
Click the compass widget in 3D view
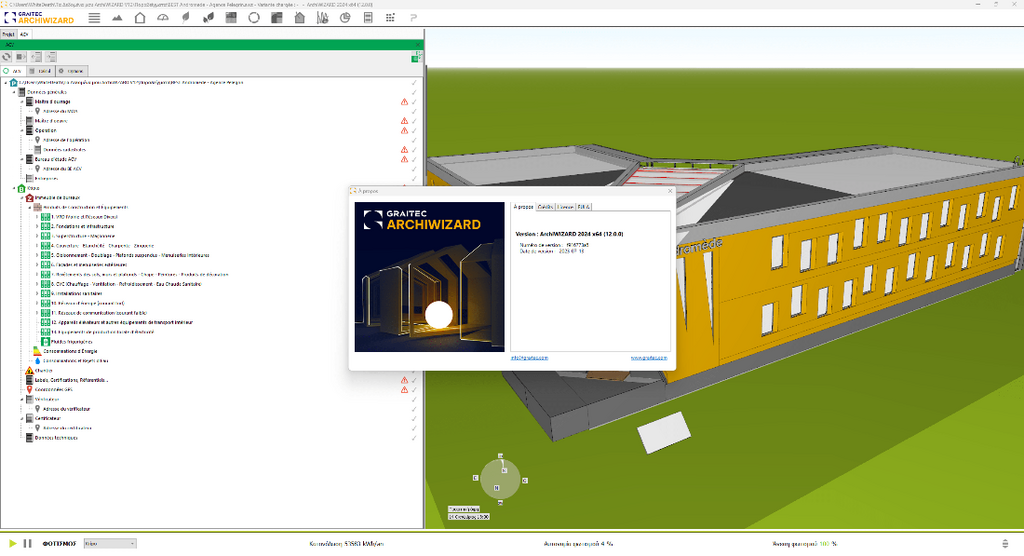point(500,479)
